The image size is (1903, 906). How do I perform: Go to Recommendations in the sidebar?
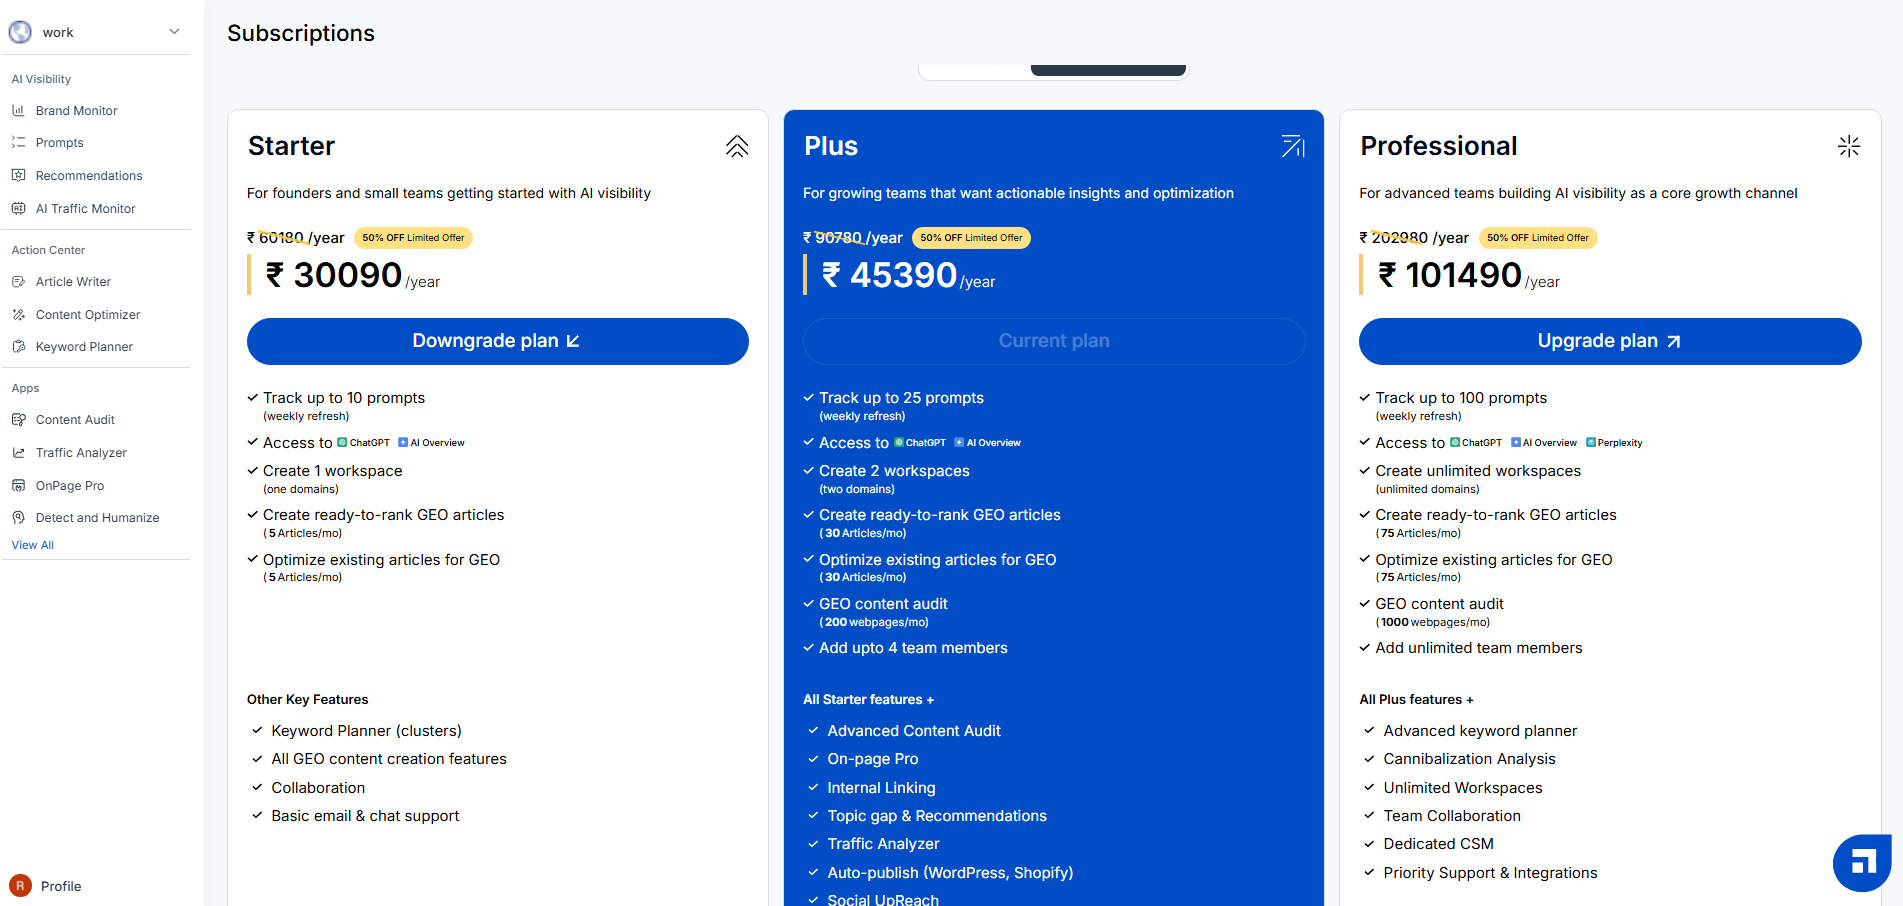click(89, 176)
